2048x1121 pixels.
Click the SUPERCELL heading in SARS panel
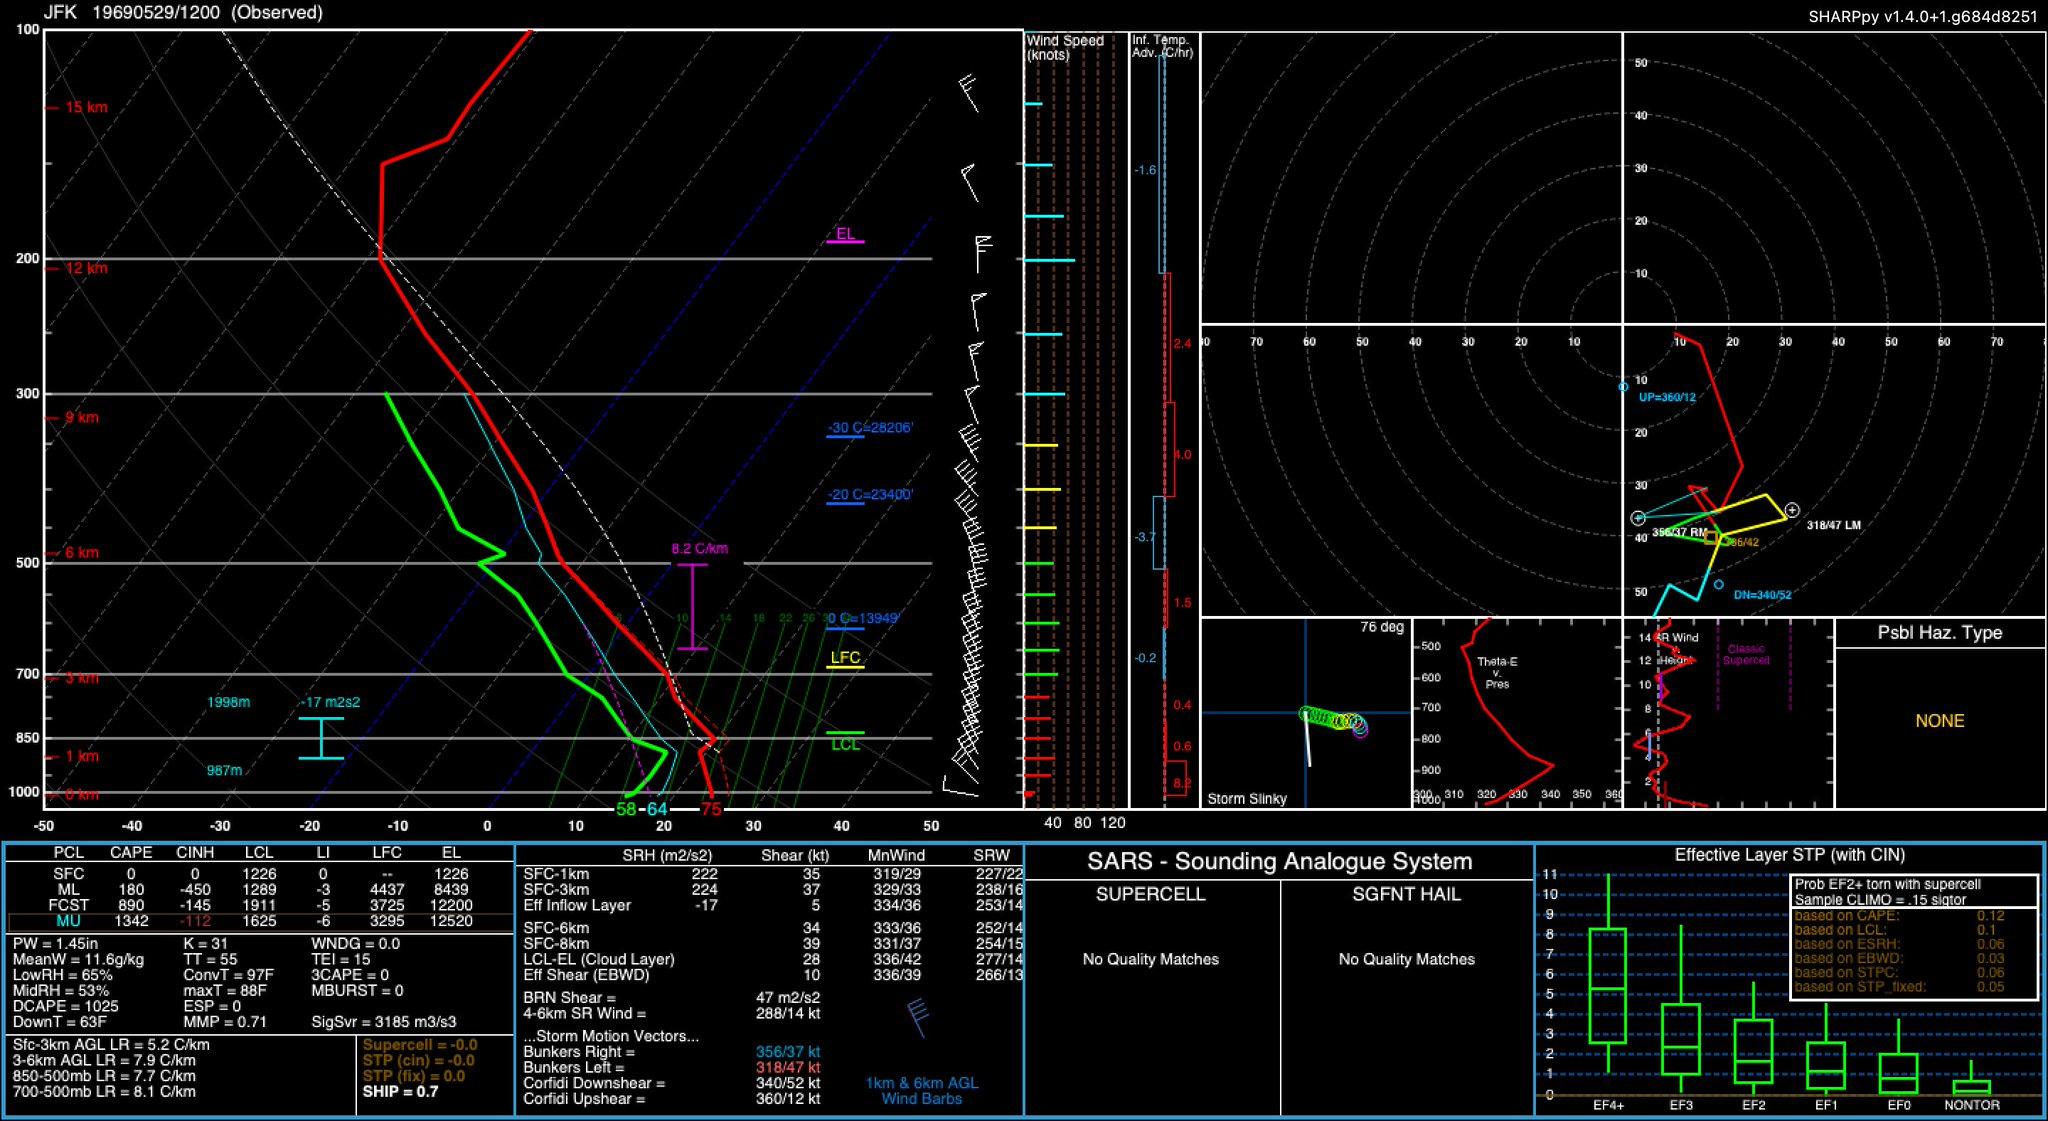pos(1150,894)
